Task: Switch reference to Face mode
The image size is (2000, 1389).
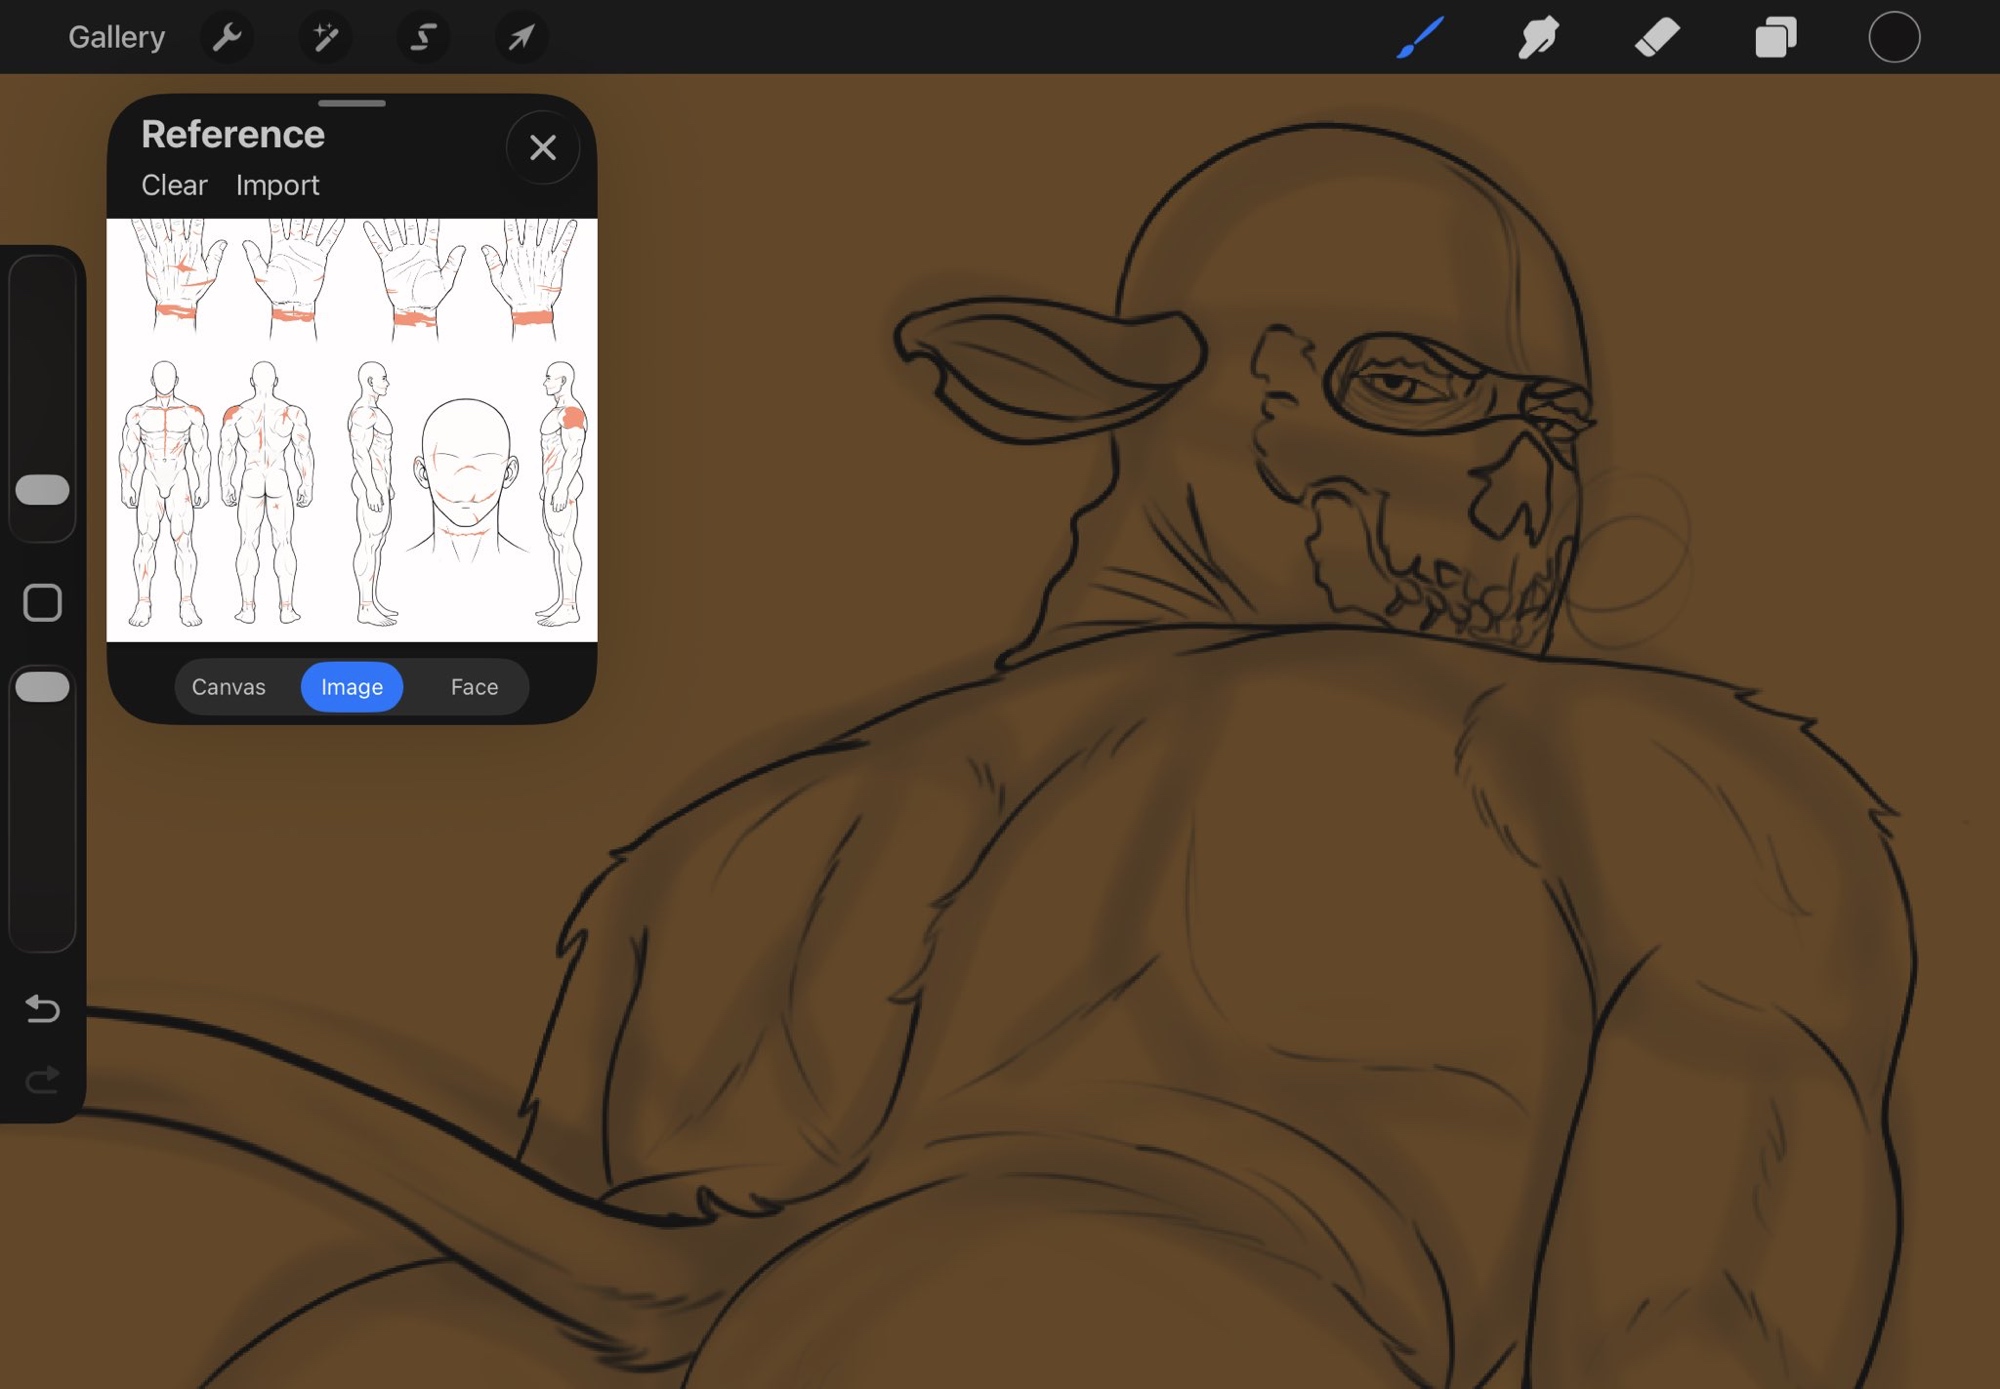Action: click(474, 687)
